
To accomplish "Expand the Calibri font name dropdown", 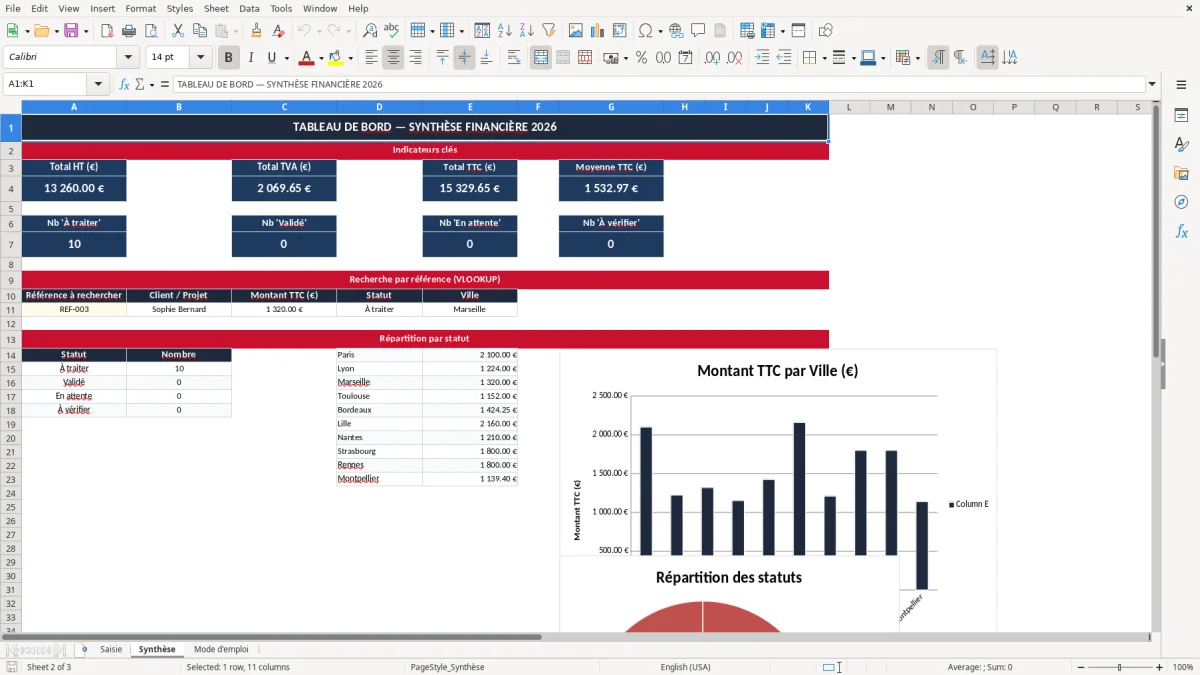I will (128, 58).
